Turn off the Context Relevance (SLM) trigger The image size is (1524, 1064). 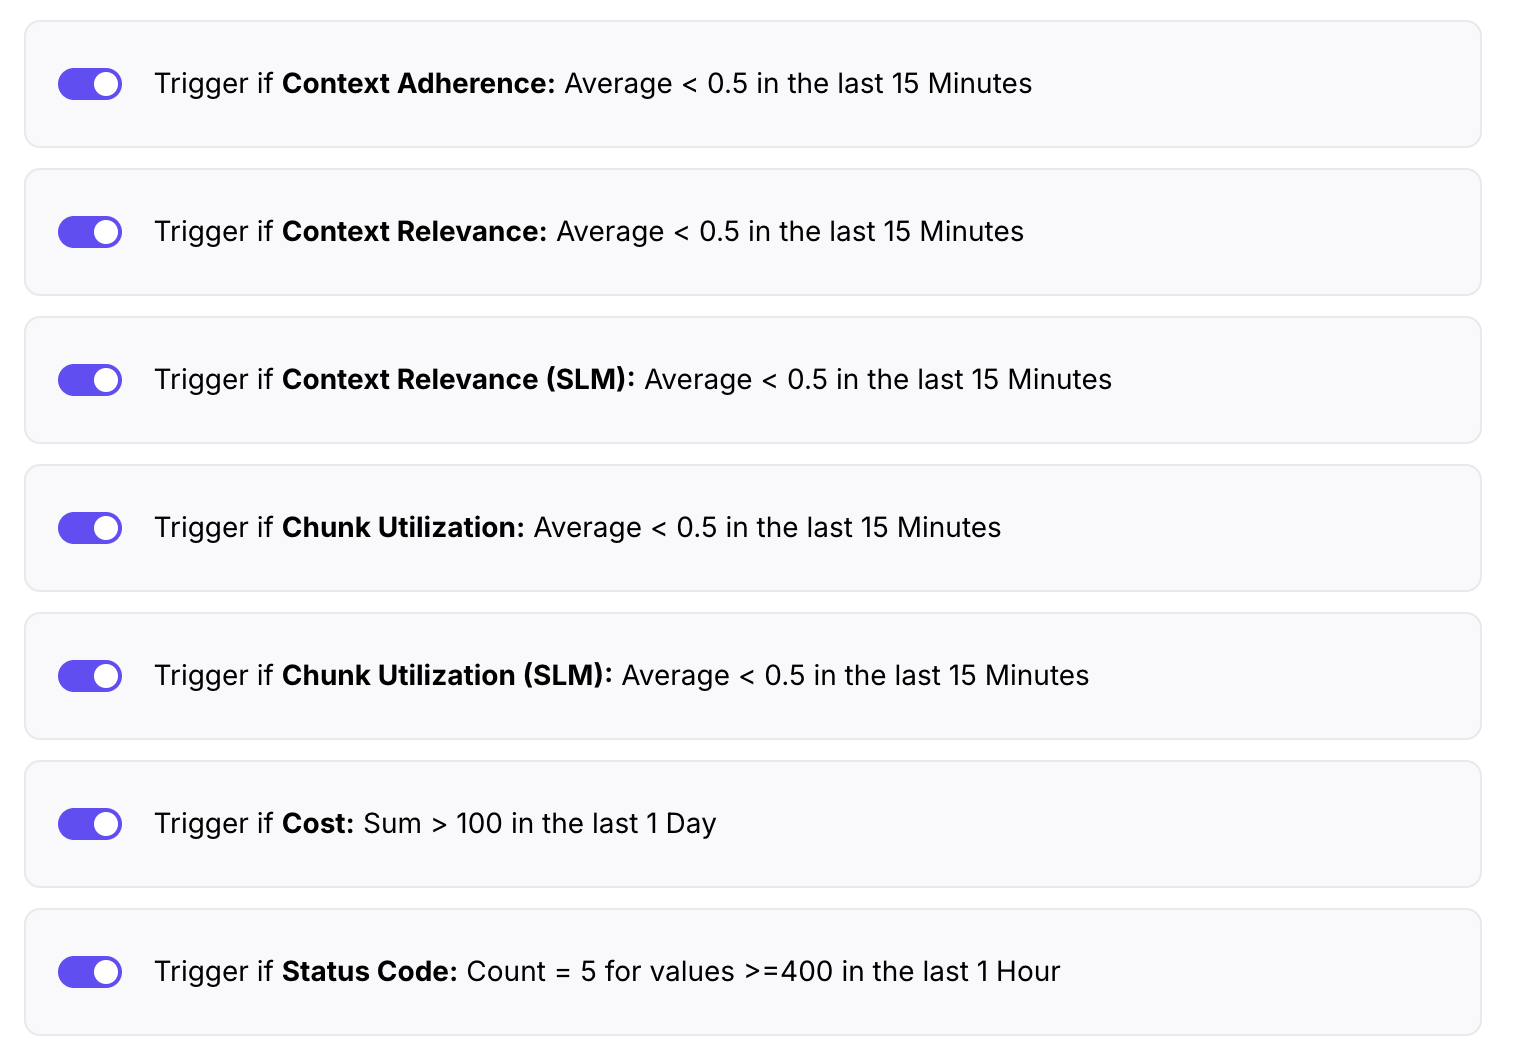coord(89,380)
